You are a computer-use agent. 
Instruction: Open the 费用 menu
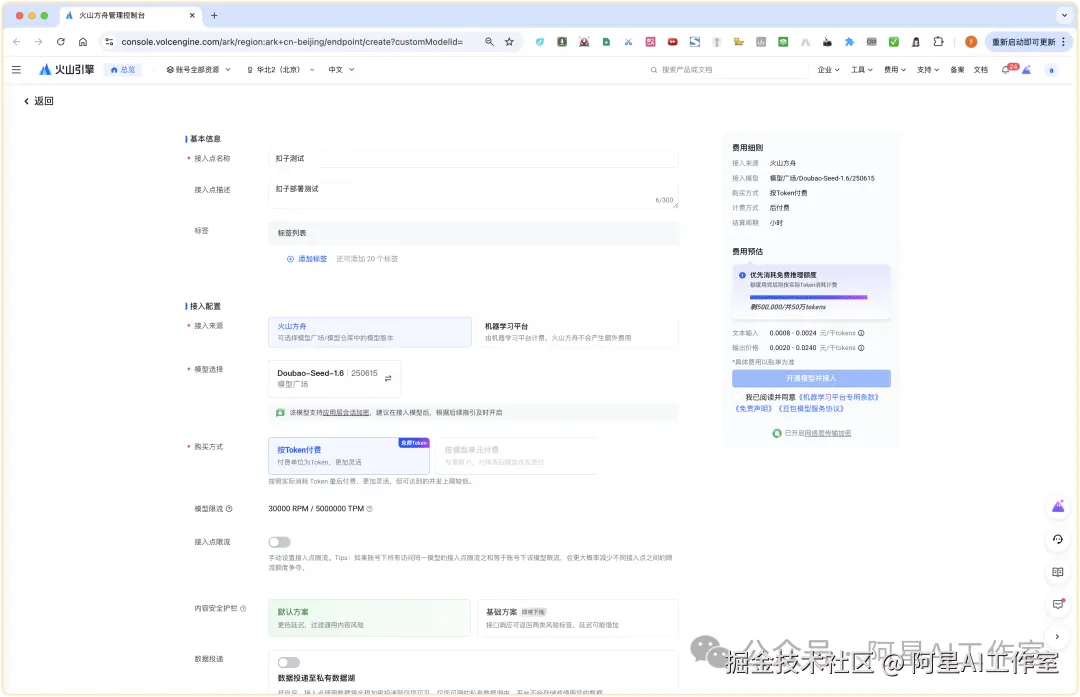tap(895, 70)
